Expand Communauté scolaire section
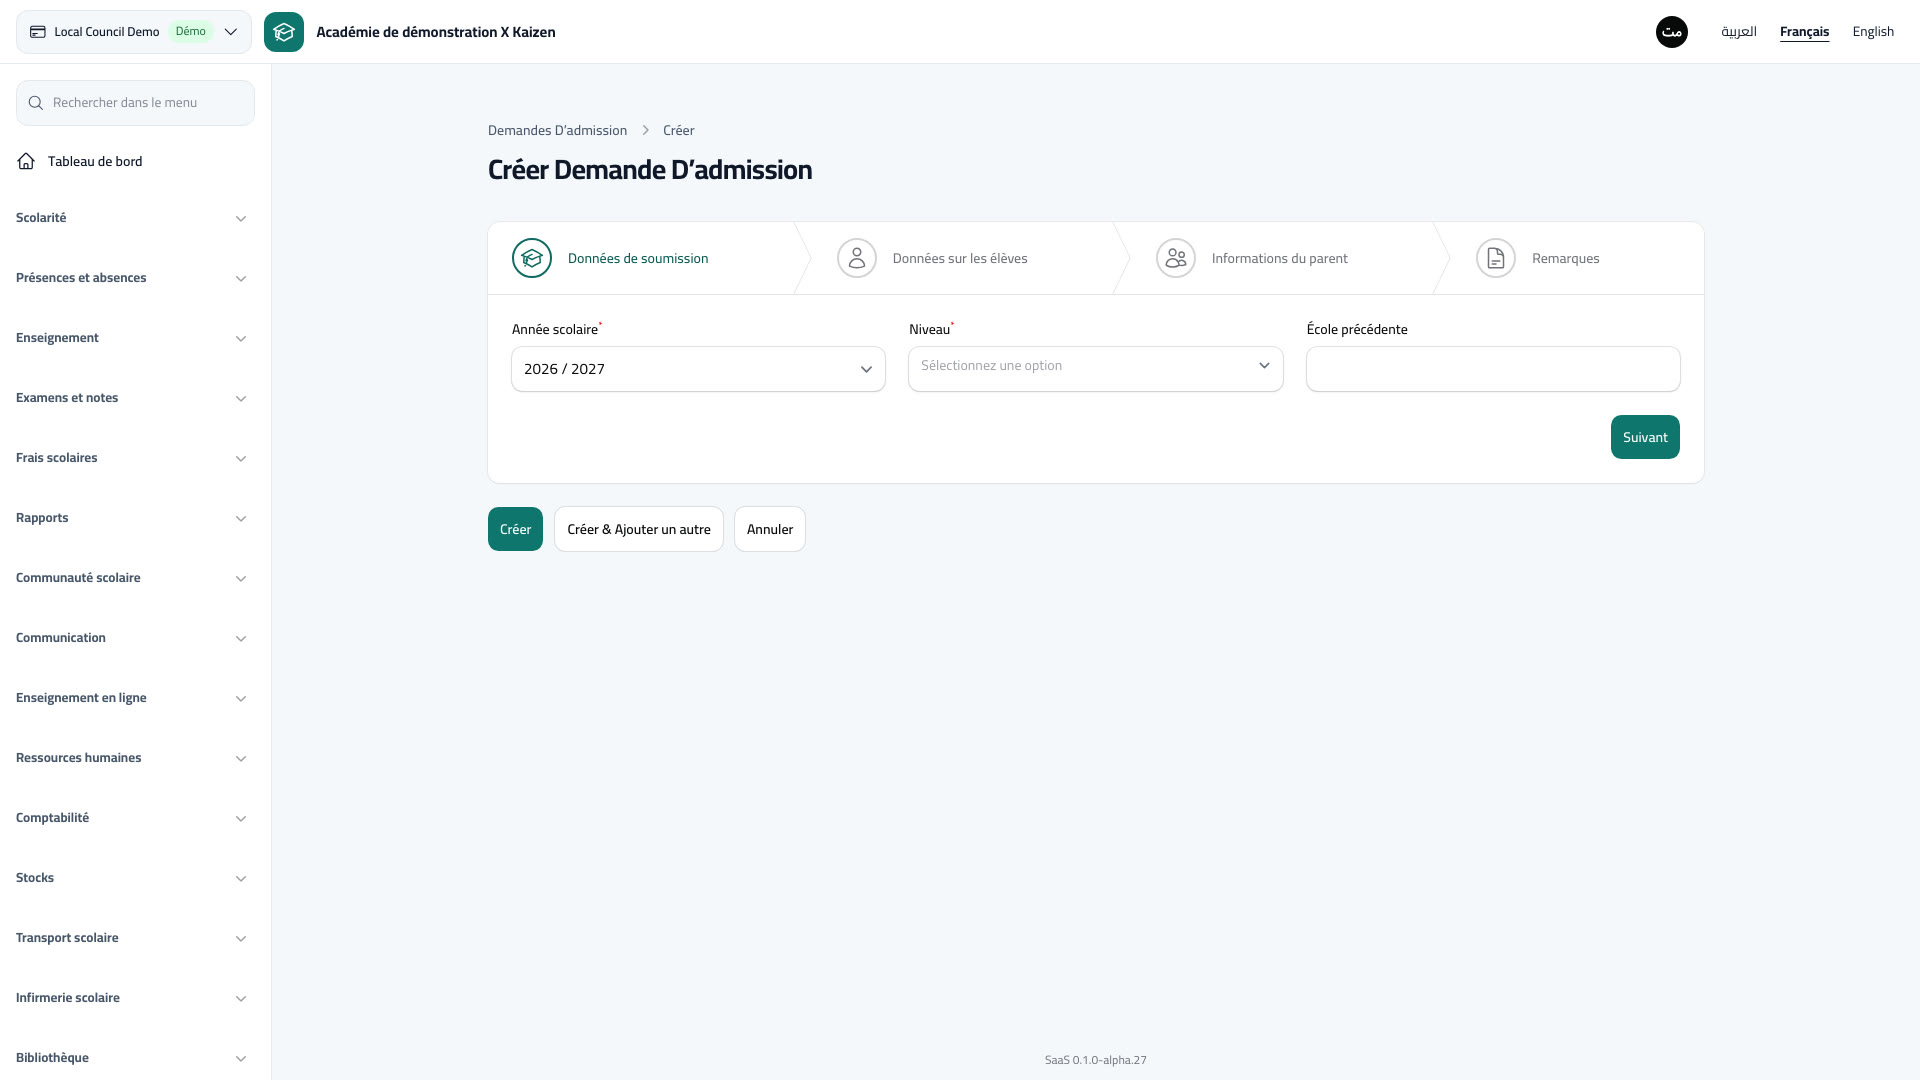The image size is (1920, 1080). (131, 578)
